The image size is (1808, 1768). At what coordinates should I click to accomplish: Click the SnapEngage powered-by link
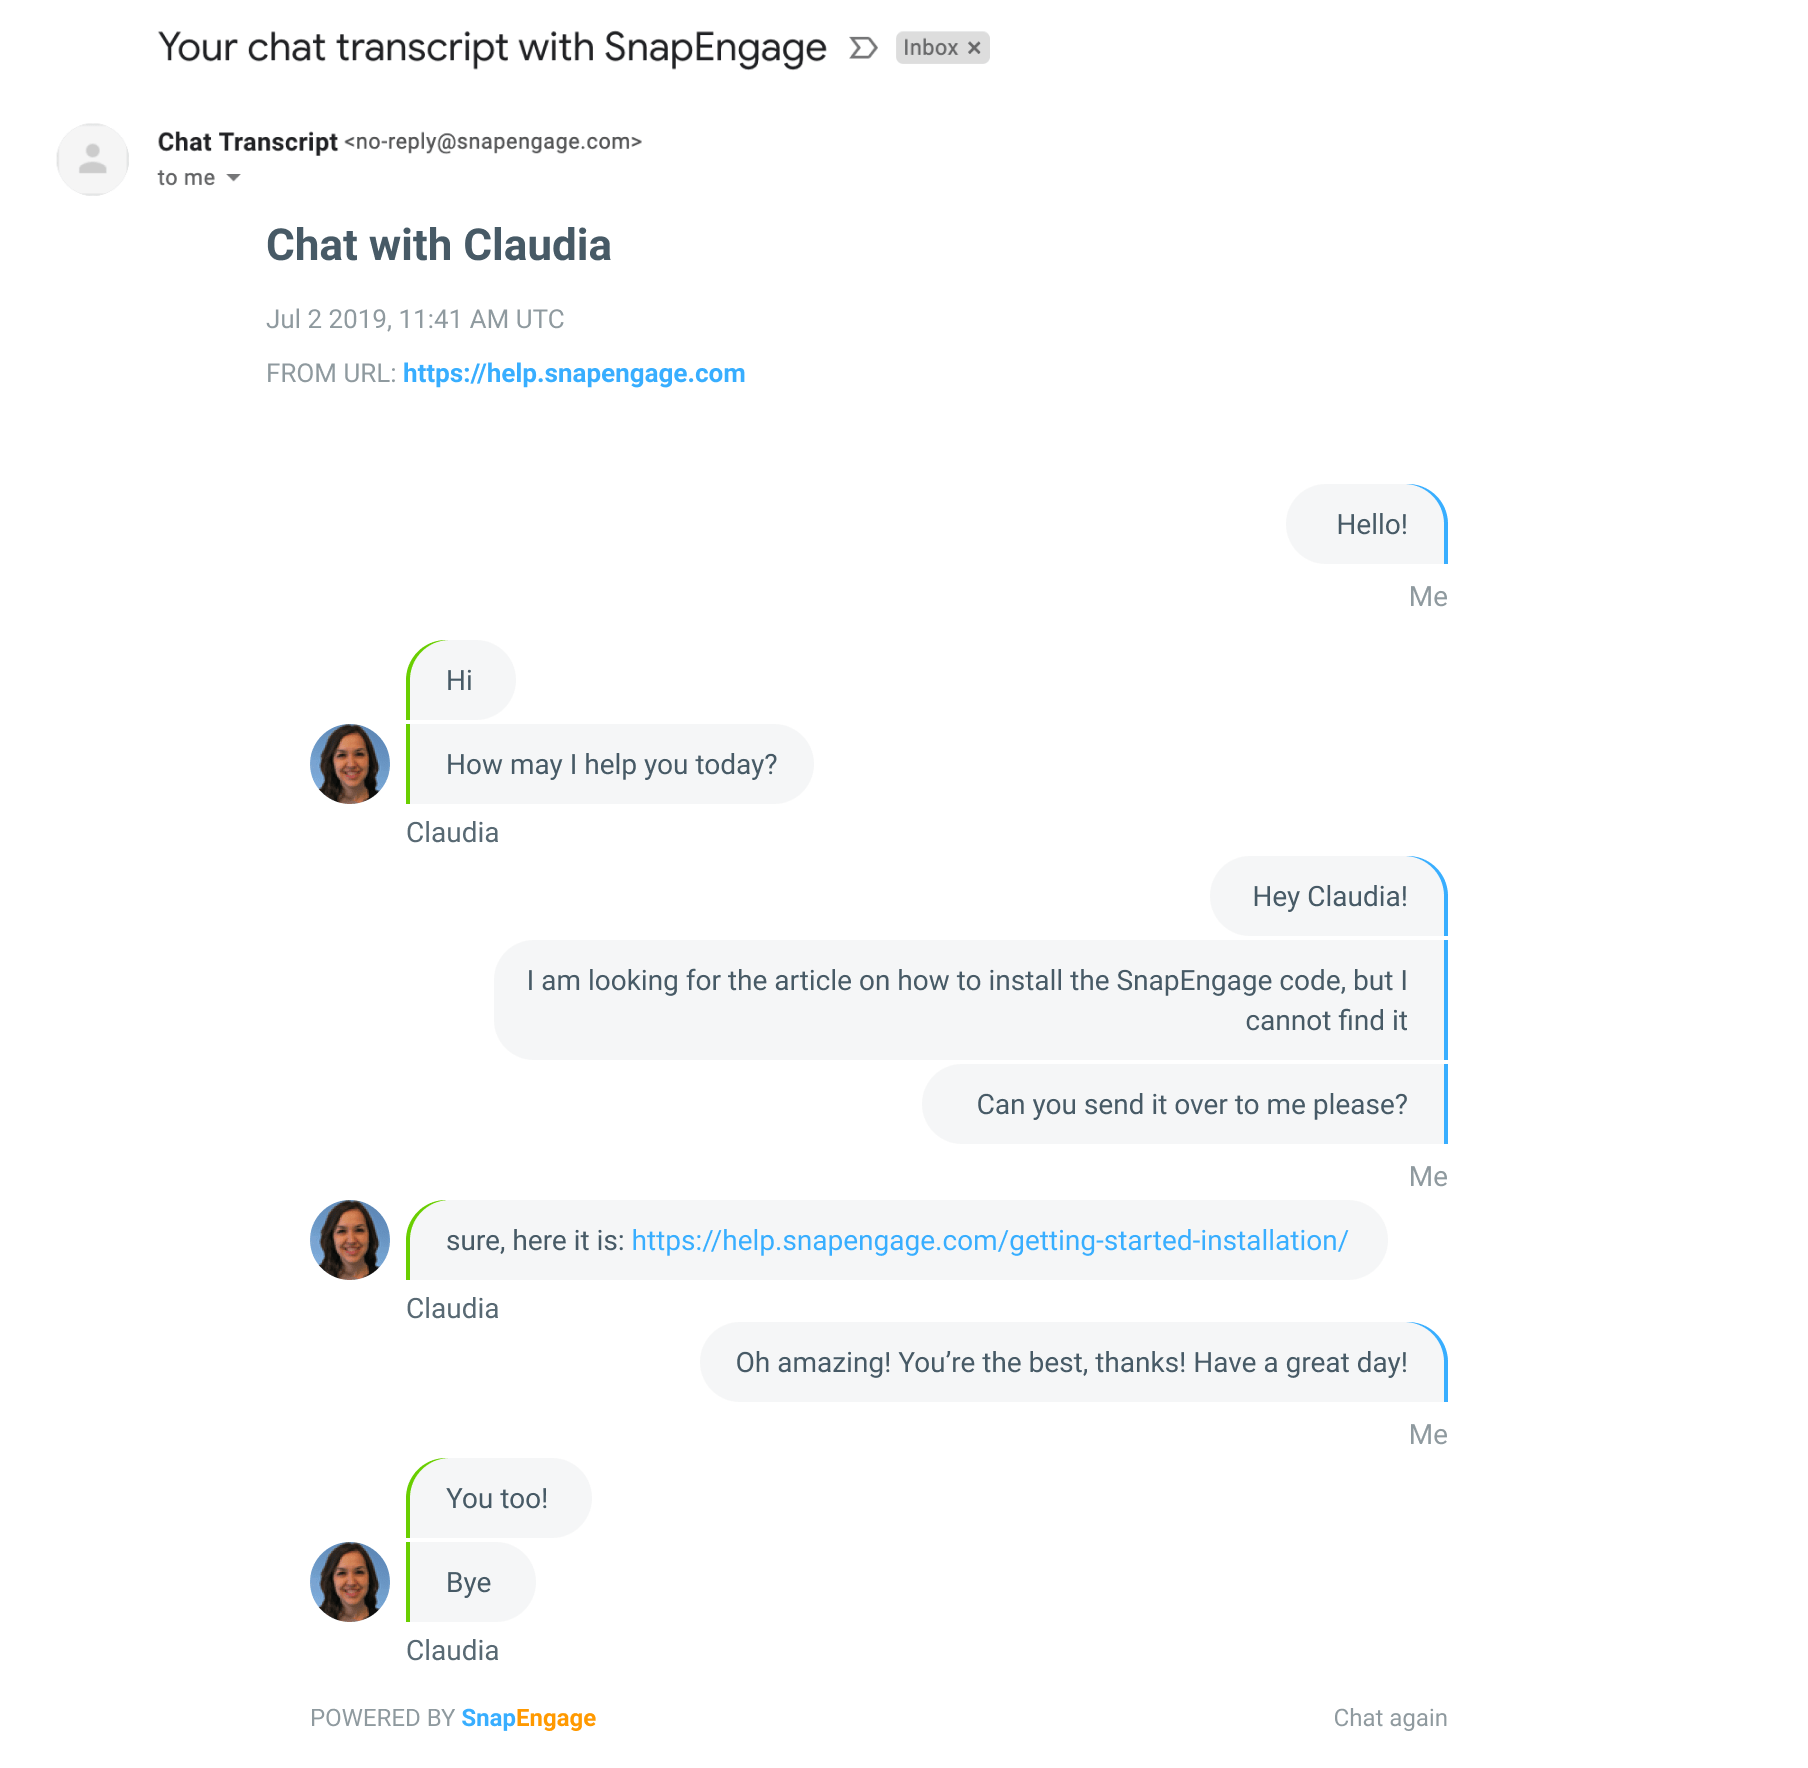pos(528,1718)
